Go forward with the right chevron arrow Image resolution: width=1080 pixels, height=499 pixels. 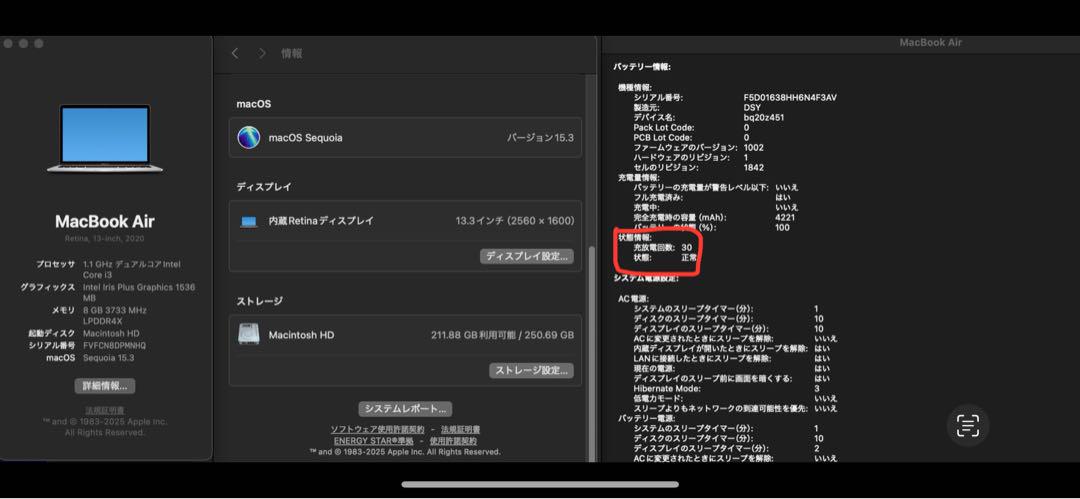tap(262, 53)
